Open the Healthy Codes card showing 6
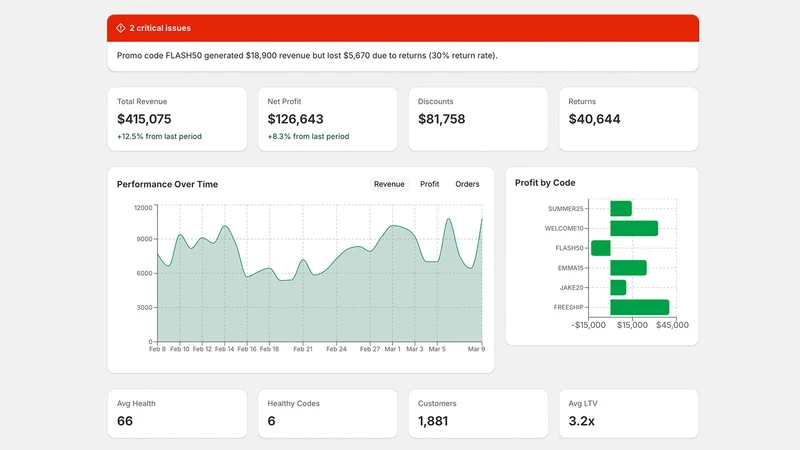This screenshot has width=800, height=450. click(x=328, y=414)
